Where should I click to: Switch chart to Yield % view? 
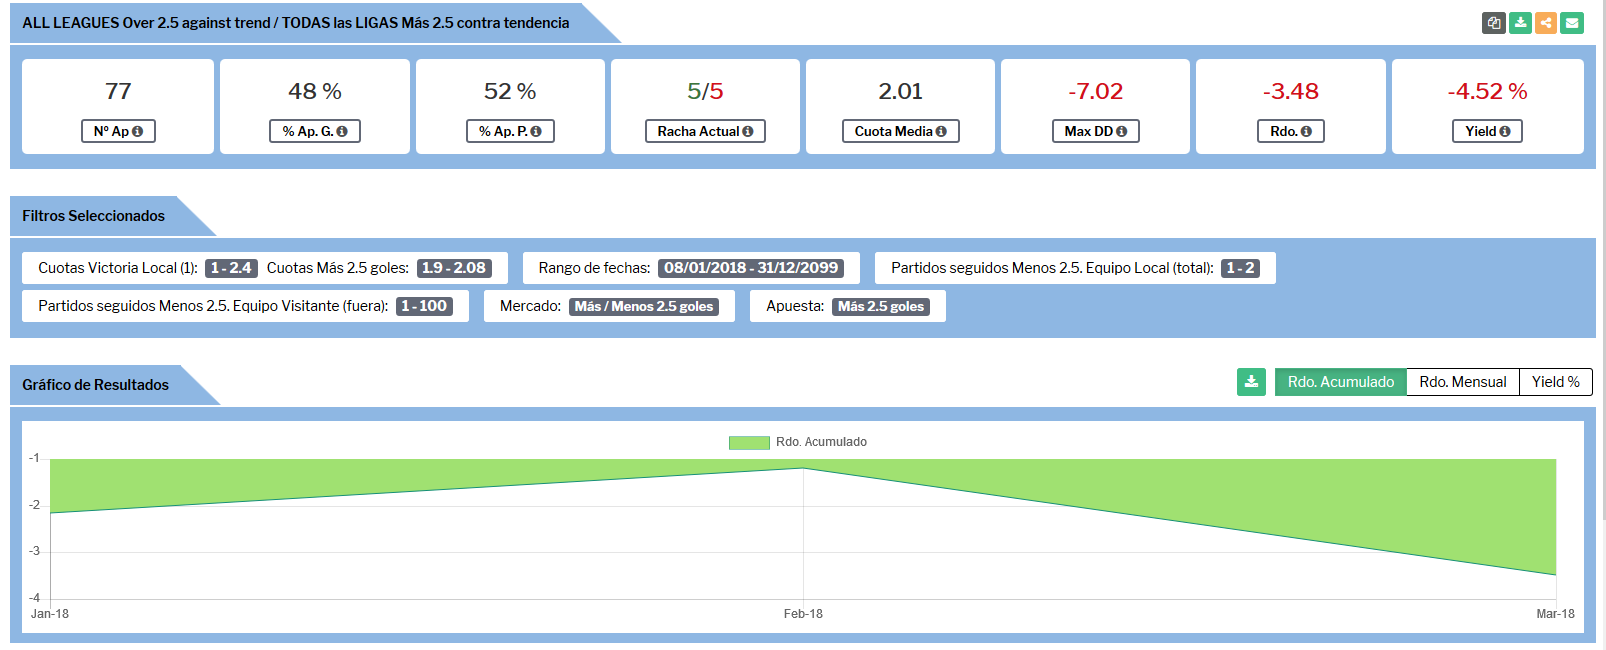pos(1555,382)
